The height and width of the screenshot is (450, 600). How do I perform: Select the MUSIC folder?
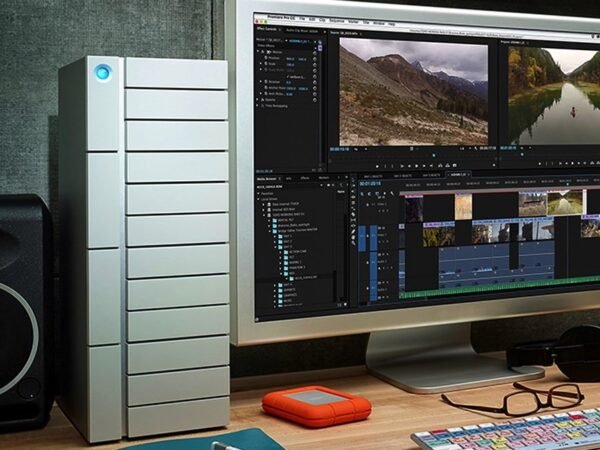(288, 301)
